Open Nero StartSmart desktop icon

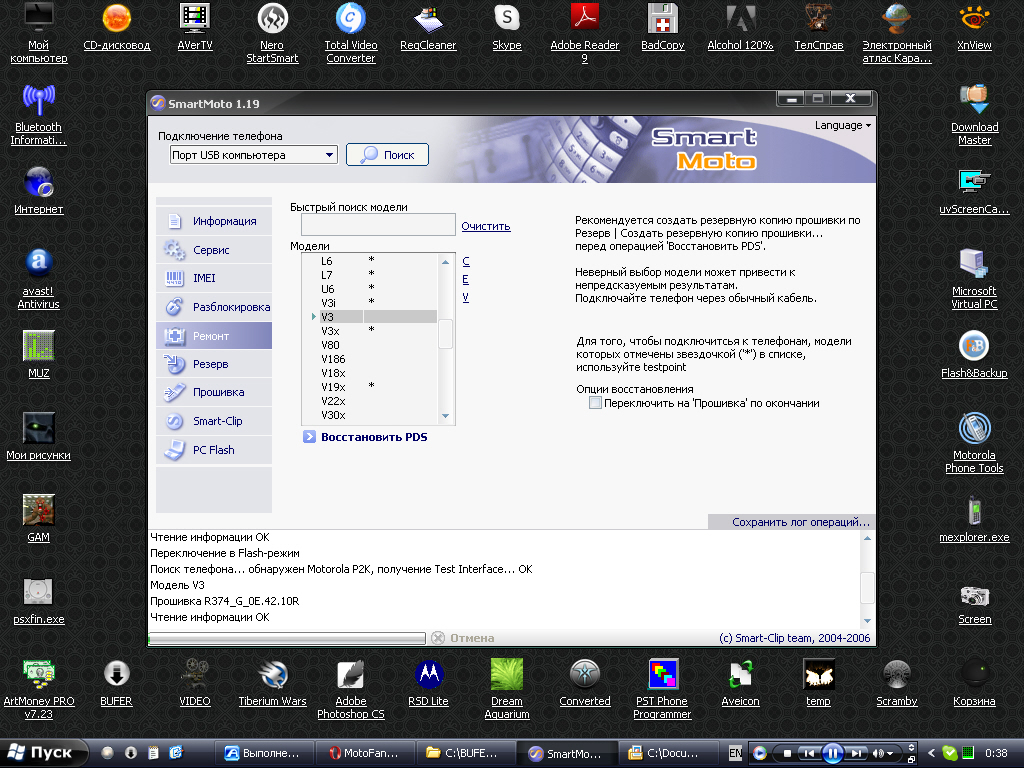point(272,33)
